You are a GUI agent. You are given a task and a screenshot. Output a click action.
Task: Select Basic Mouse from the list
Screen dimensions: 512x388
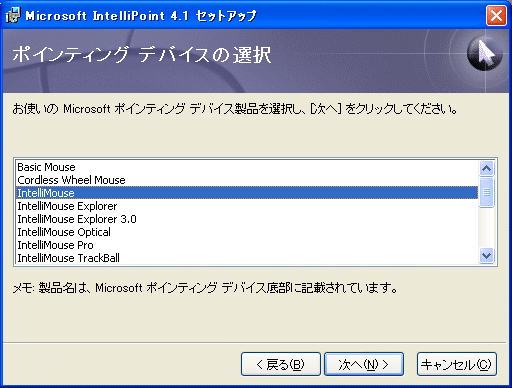[x=247, y=167]
